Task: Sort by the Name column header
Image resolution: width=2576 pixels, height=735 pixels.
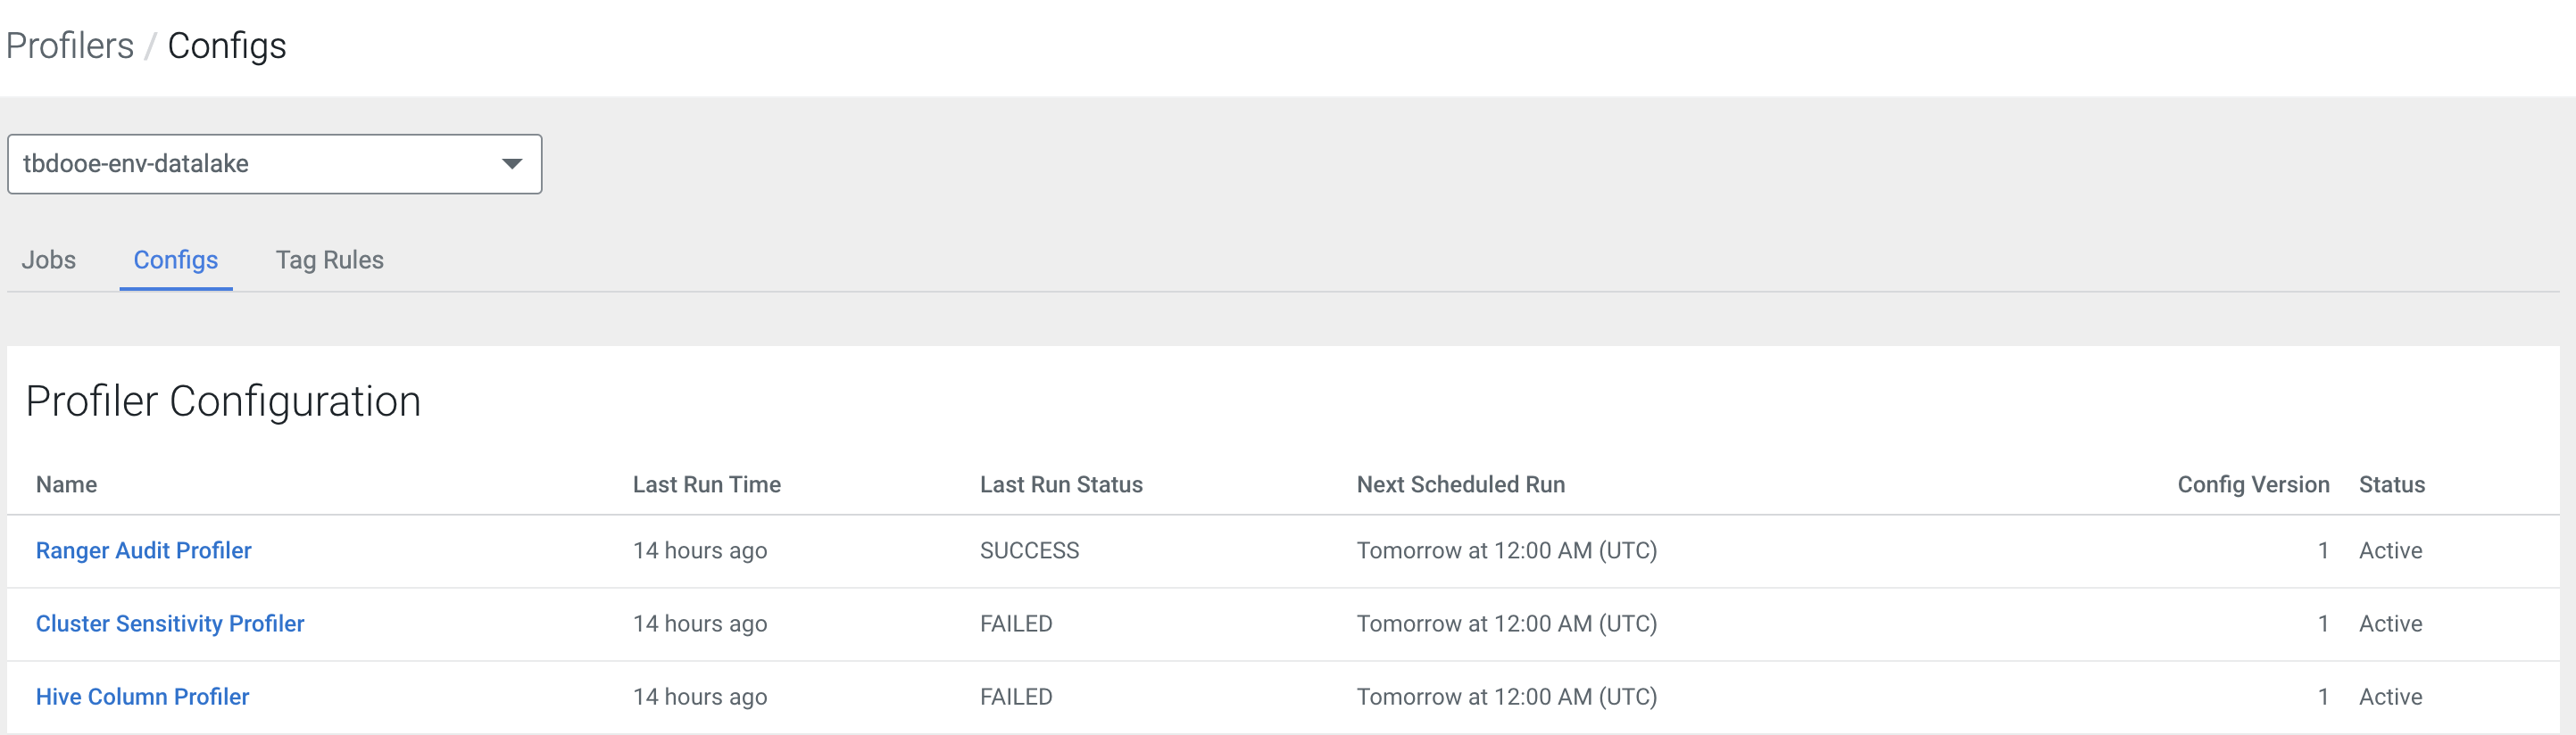Action: [66, 485]
